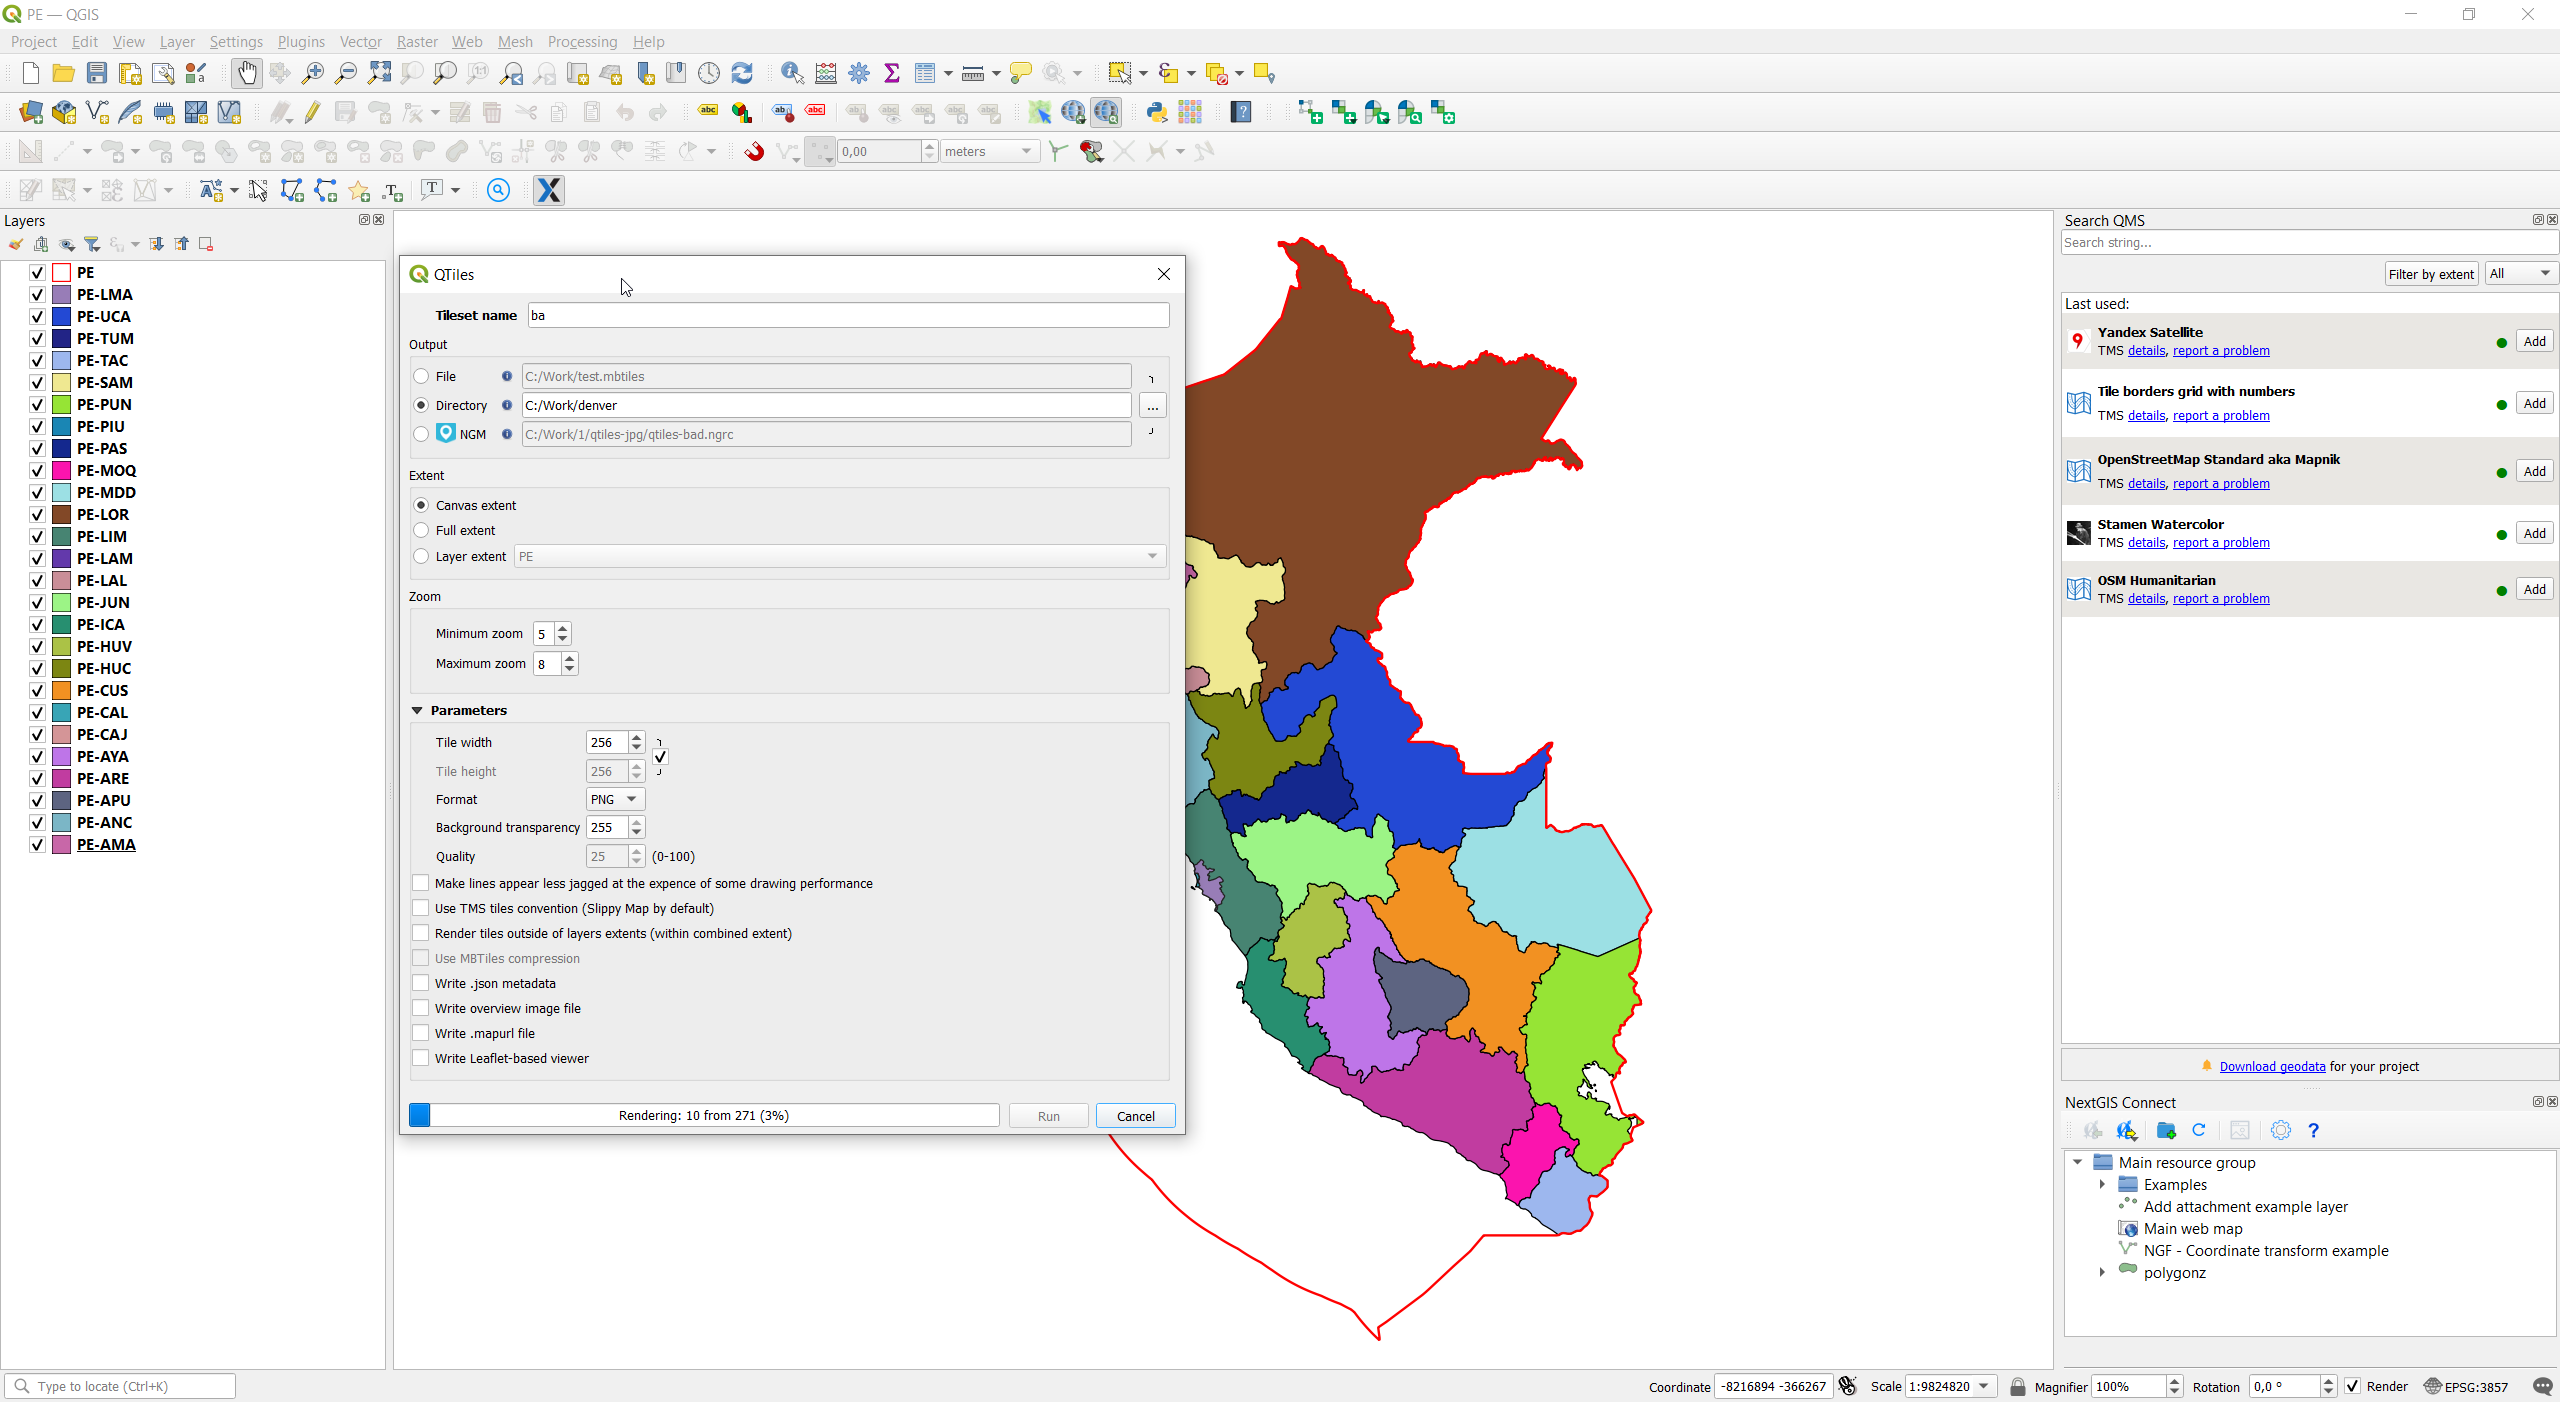Select the Full extent radio button
The width and height of the screenshot is (2560, 1402).
(421, 530)
